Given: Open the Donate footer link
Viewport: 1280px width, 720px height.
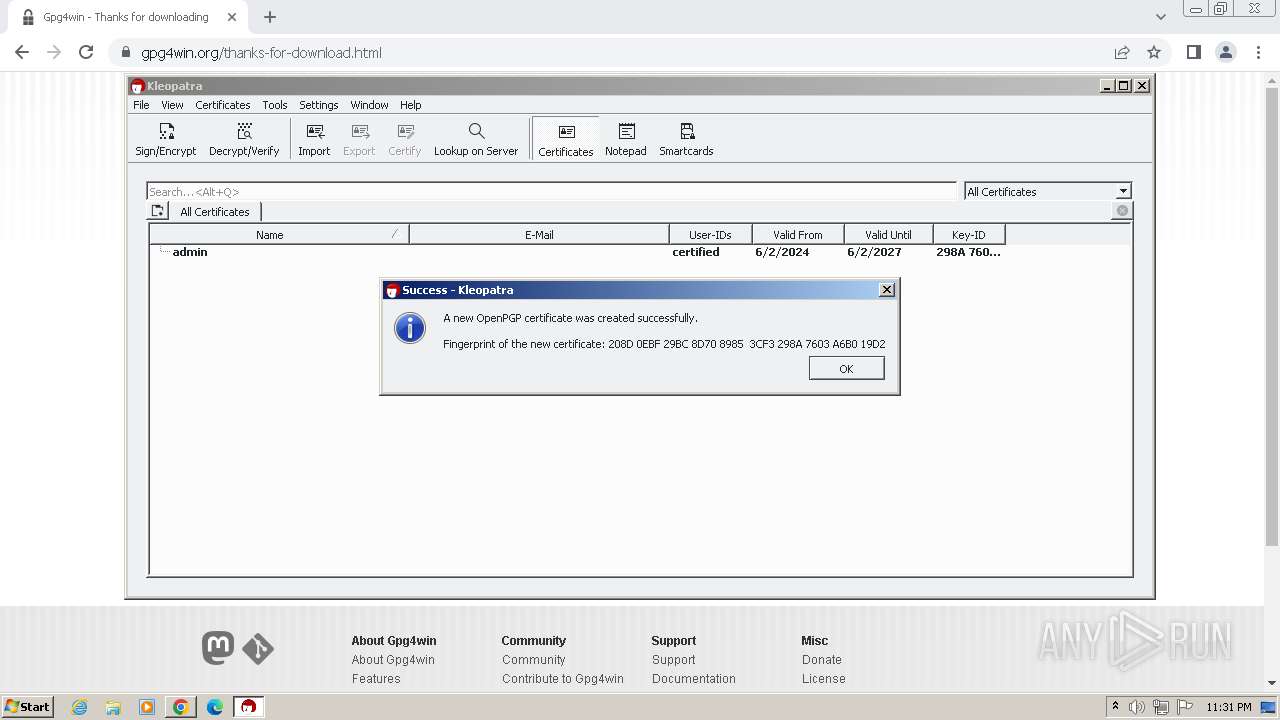Looking at the screenshot, I should pyautogui.click(x=821, y=659).
